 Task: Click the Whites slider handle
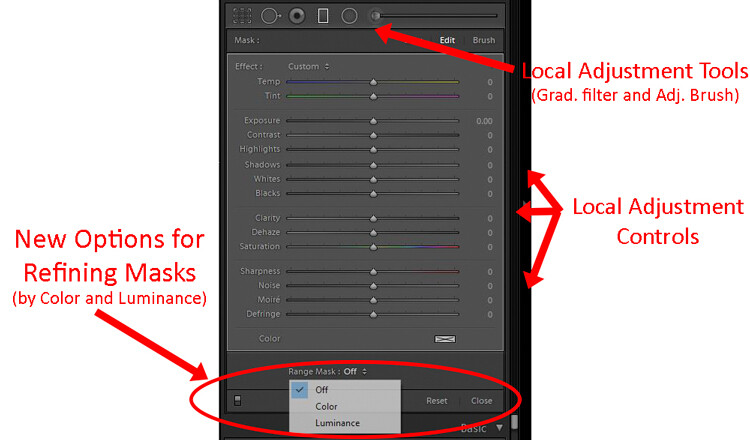tap(373, 179)
